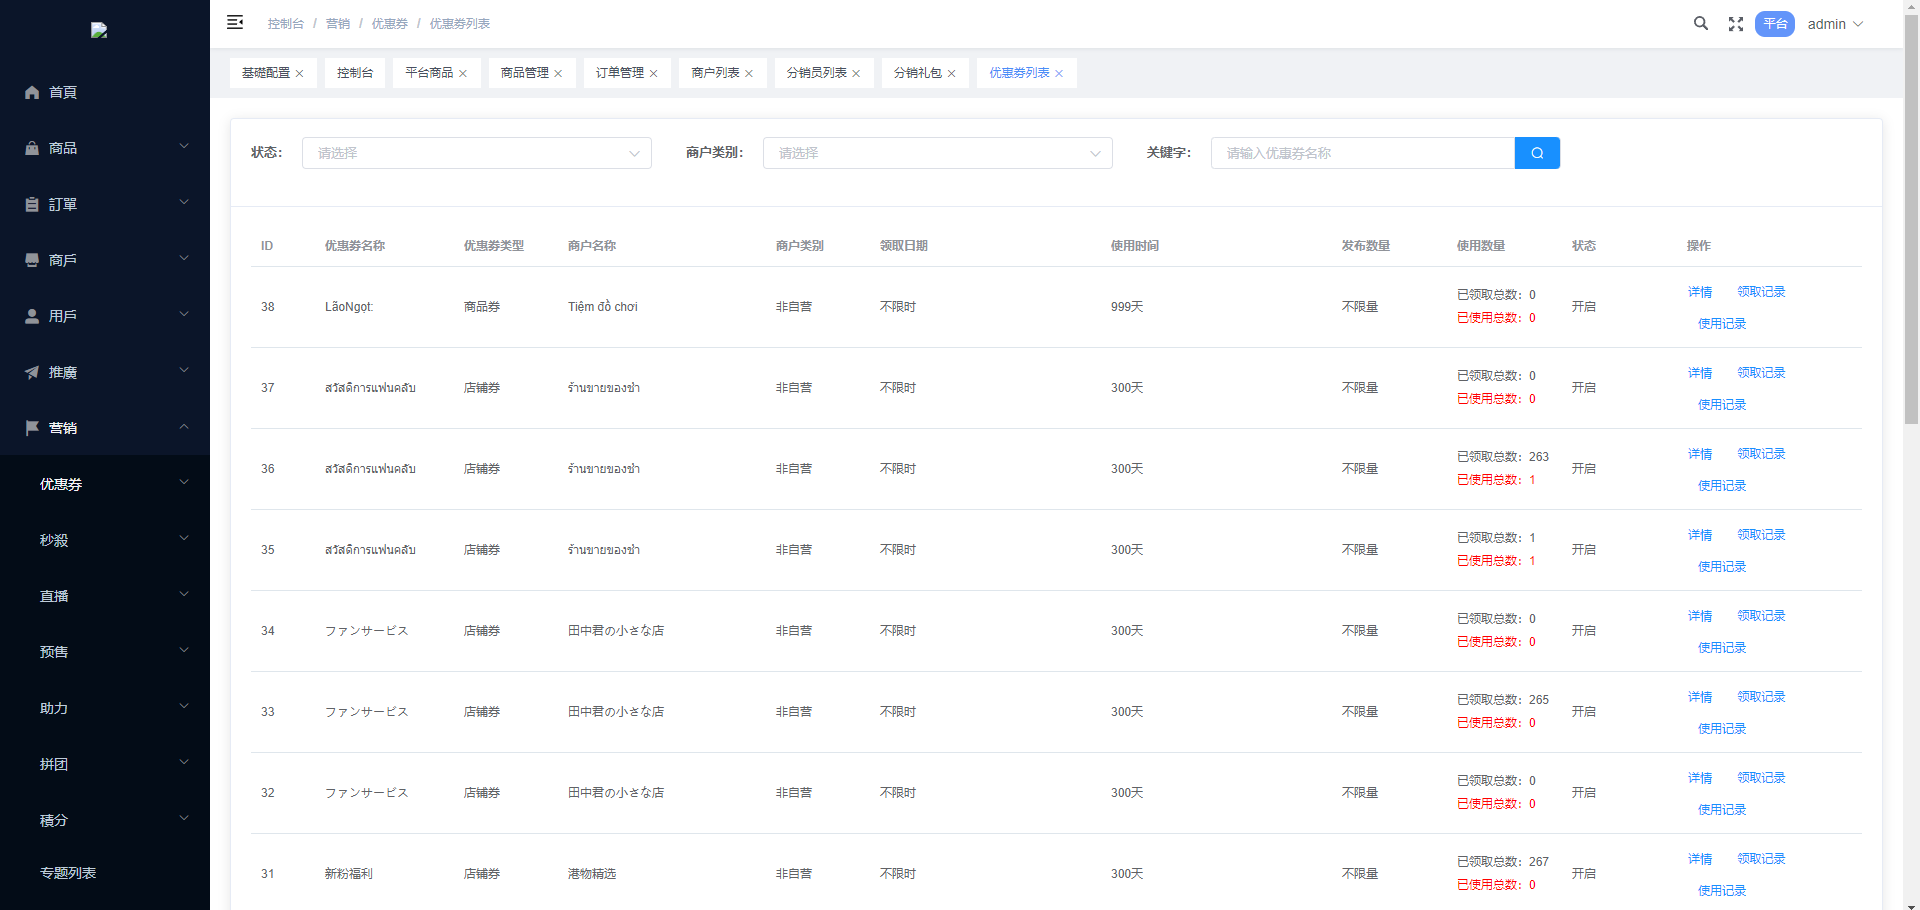Viewport: 1920px width, 910px height.
Task: Switch to the 控制台 tab
Action: pyautogui.click(x=355, y=73)
